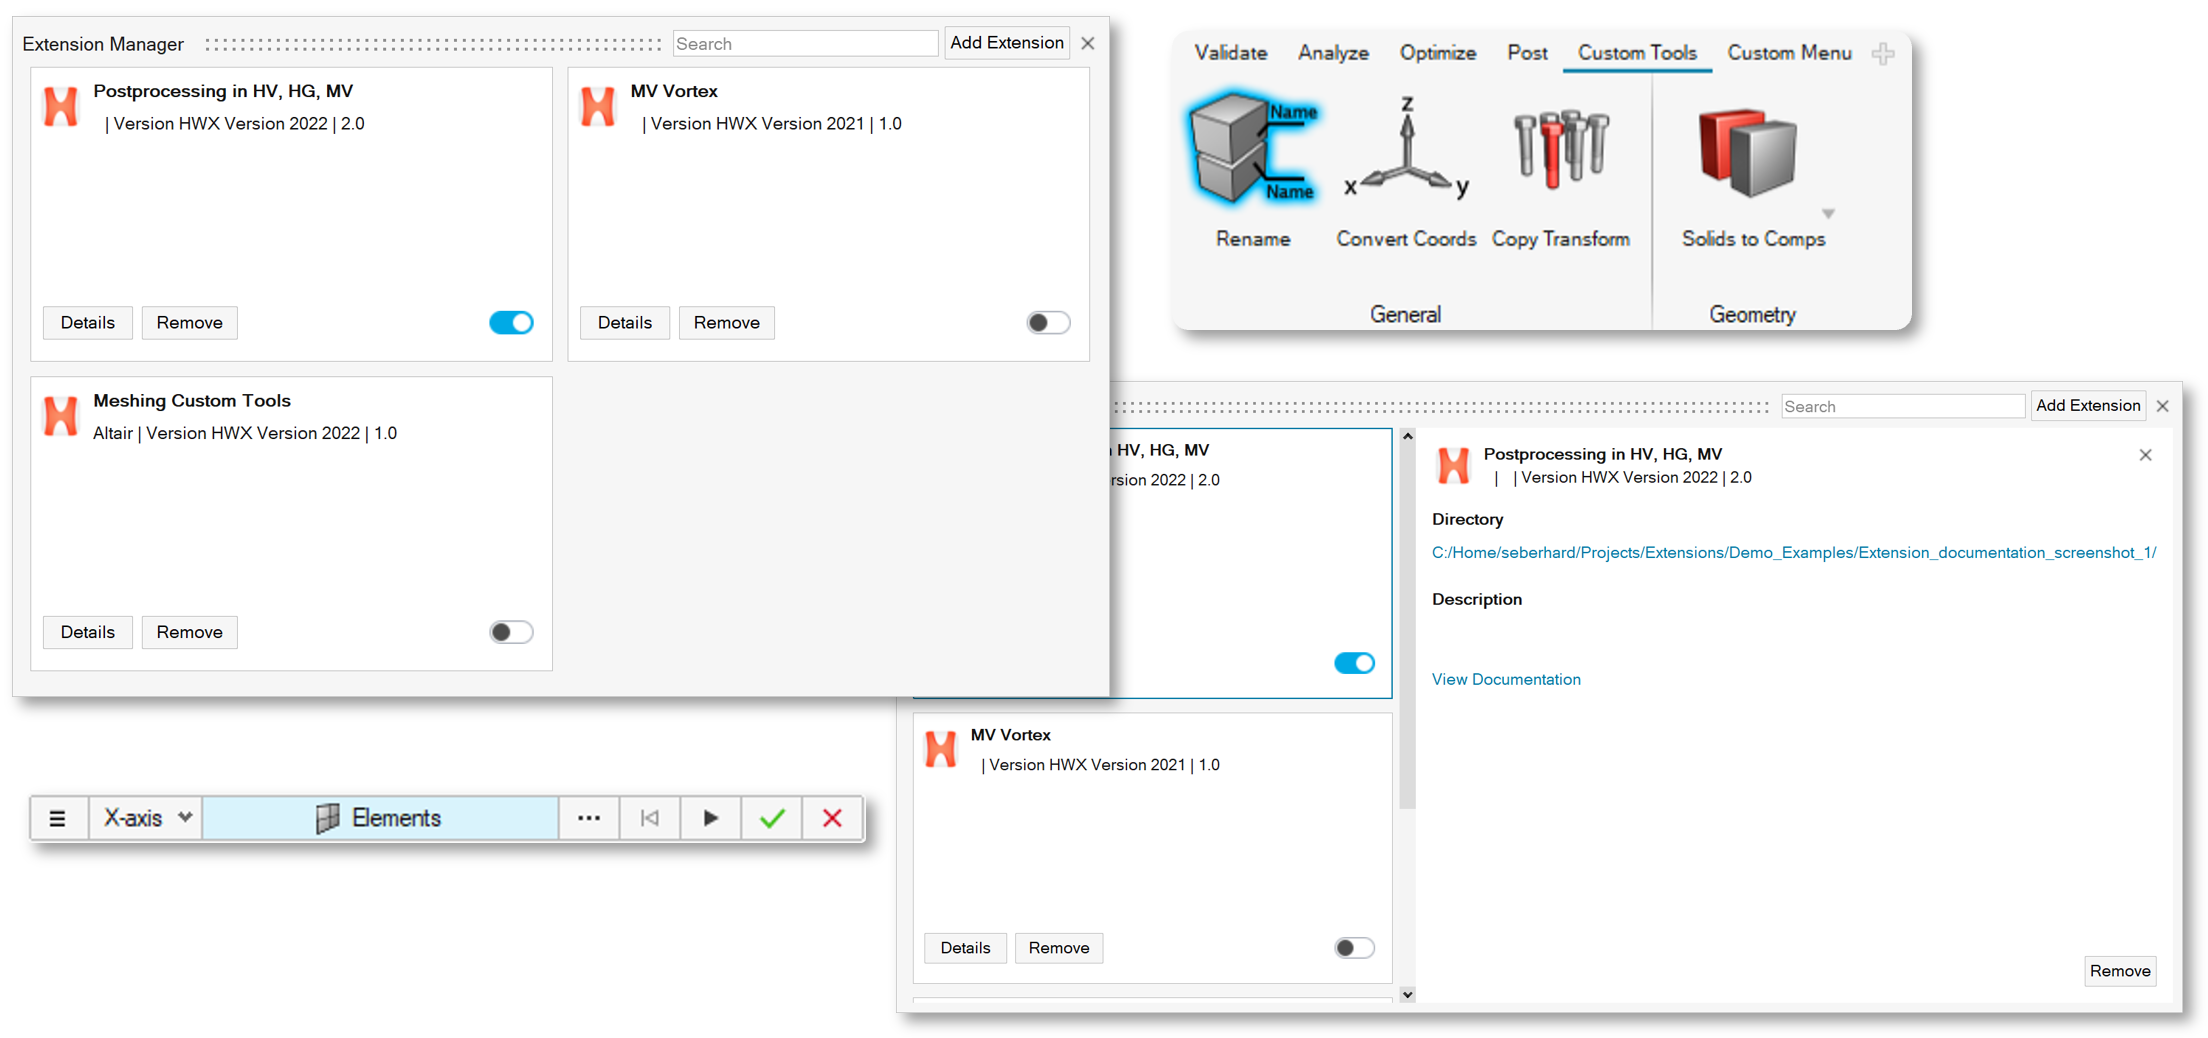Toggle MV Vortex switch in lower manager
This screenshot has width=2208, height=1038.
pos(1354,948)
